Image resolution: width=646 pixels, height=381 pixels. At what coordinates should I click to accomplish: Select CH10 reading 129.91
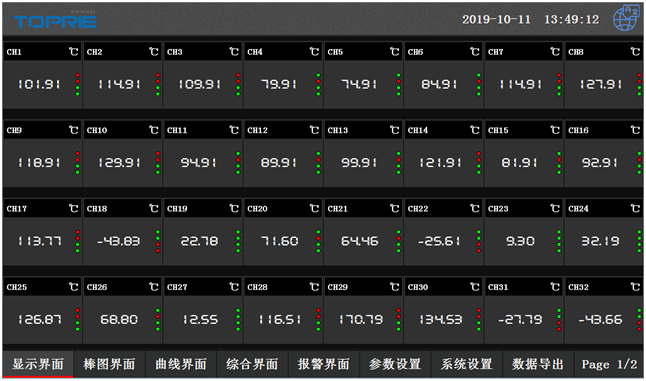[x=119, y=163]
